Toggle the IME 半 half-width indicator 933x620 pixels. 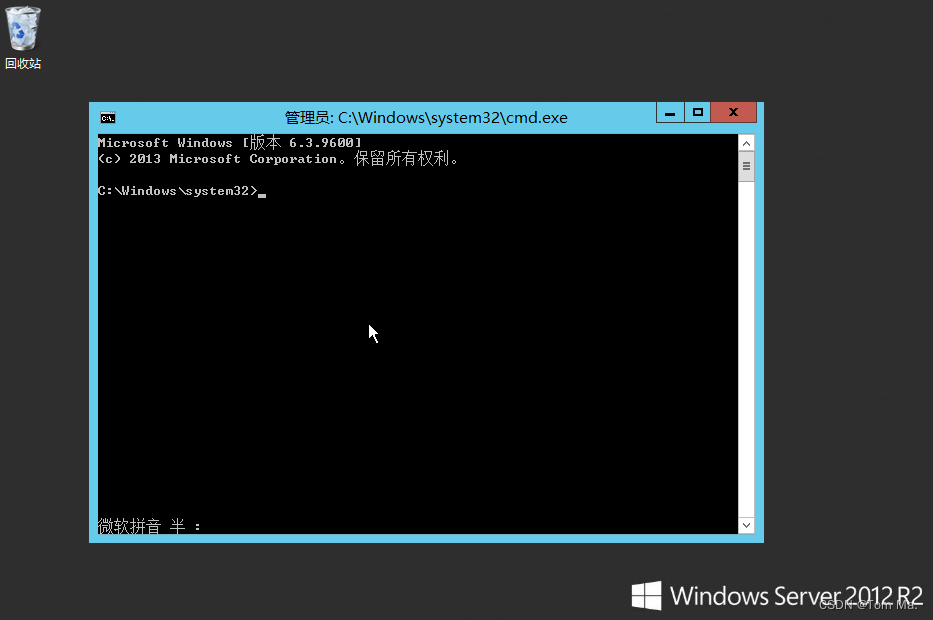tap(176, 526)
